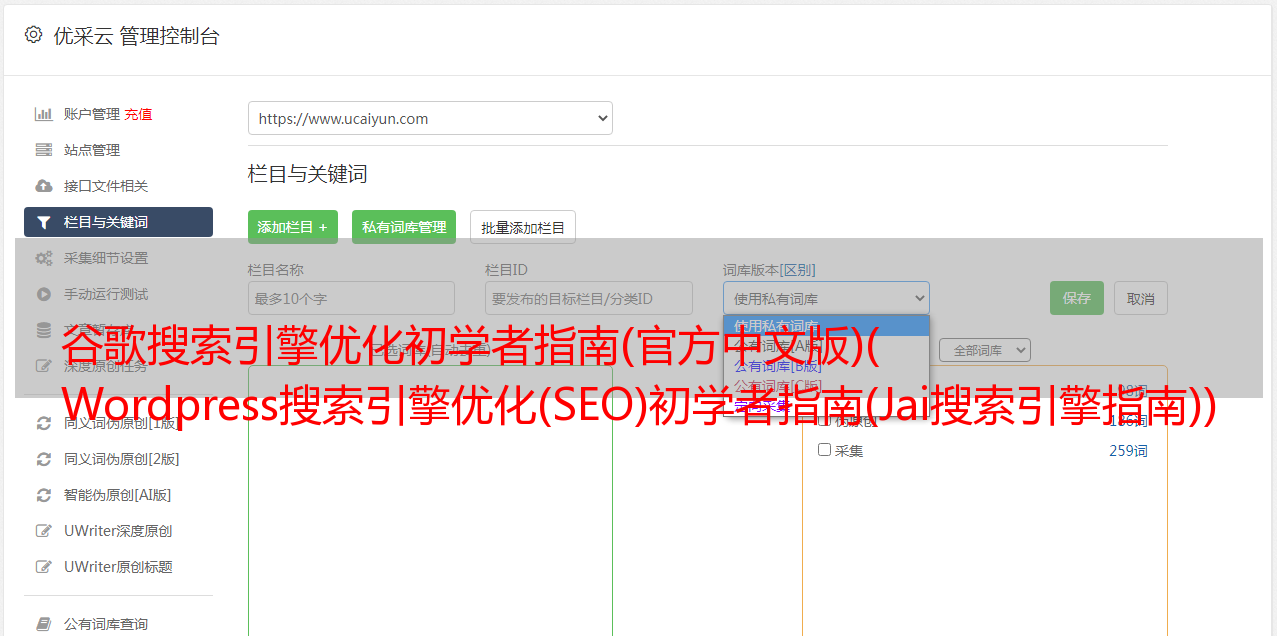Click the red 充值 link
Screen dimensions: 1277x636
pyautogui.click(x=138, y=114)
